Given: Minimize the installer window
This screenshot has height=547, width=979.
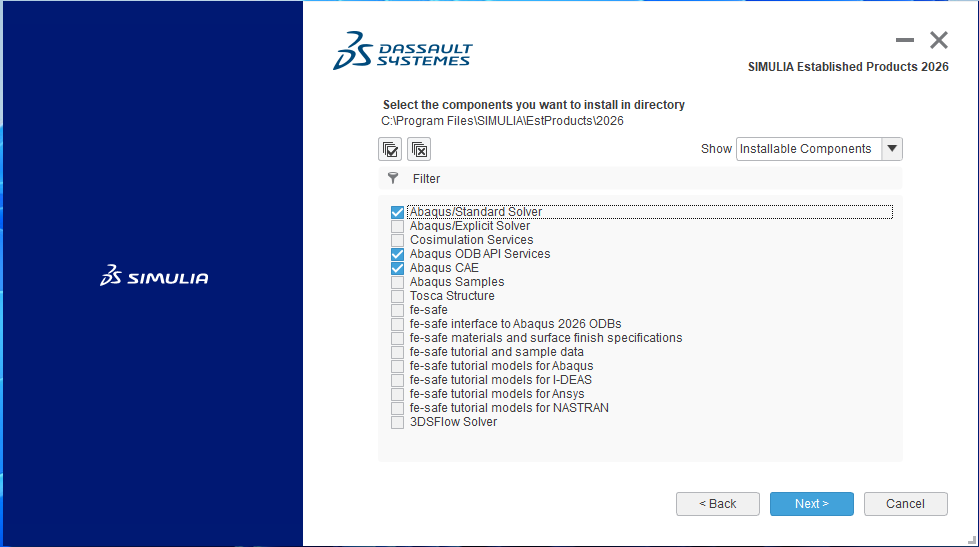Looking at the screenshot, I should pyautogui.click(x=905, y=40).
